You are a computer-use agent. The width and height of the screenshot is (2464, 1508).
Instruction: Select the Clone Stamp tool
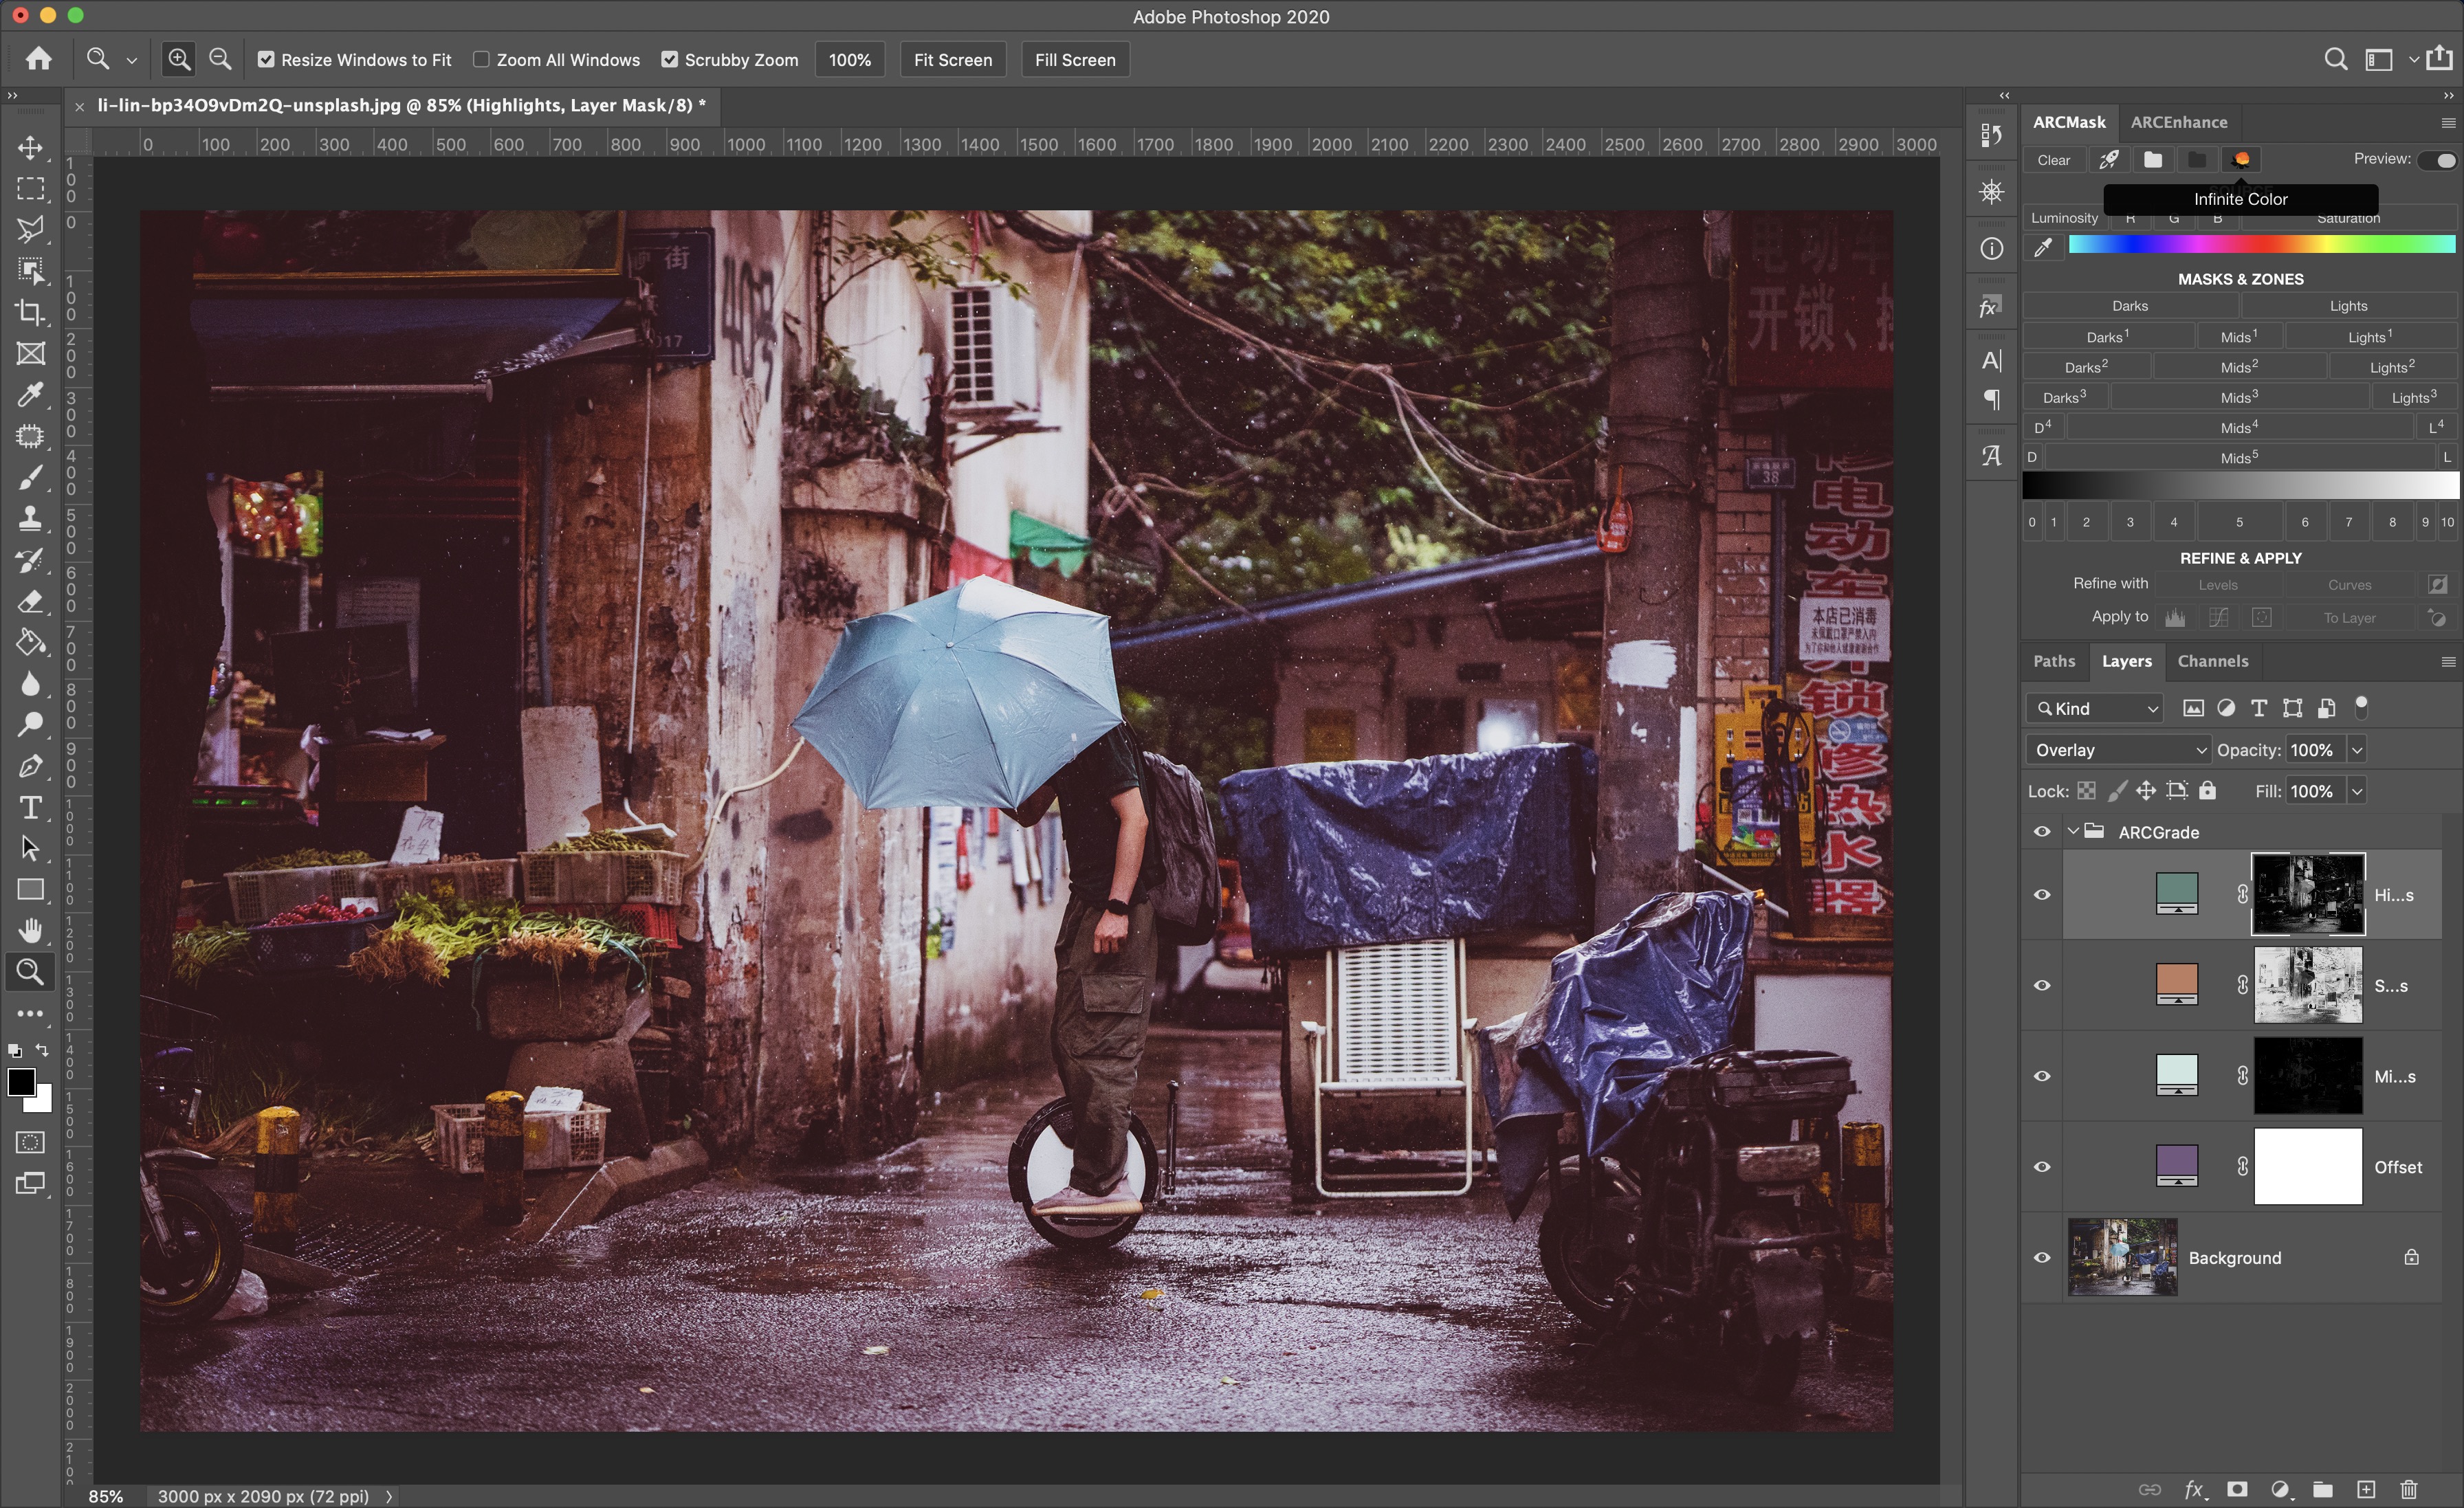[x=30, y=518]
